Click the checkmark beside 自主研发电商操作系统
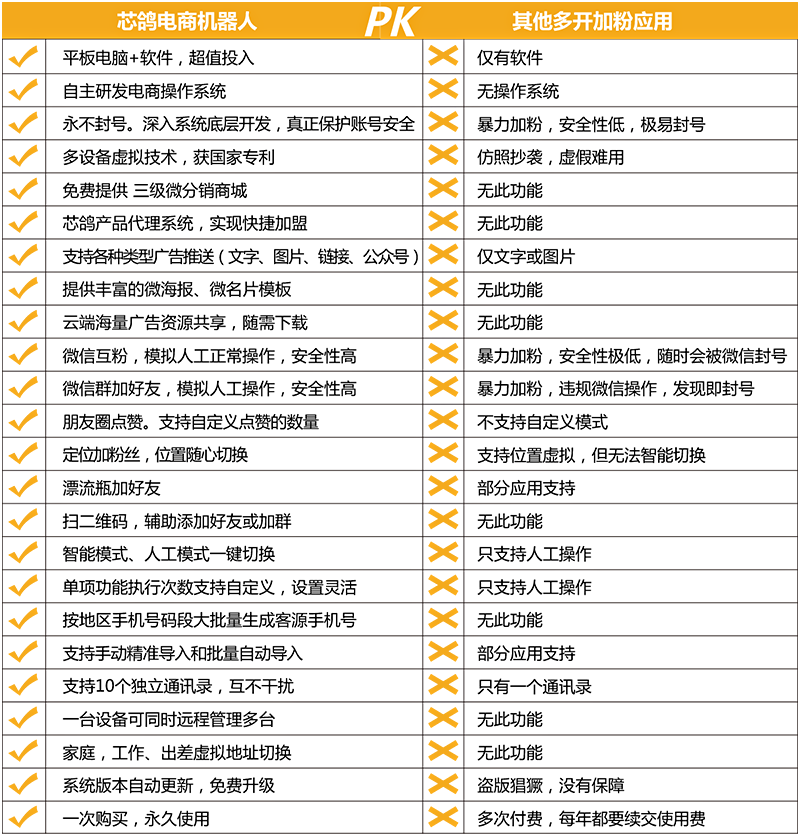This screenshot has width=800, height=837. [23, 90]
